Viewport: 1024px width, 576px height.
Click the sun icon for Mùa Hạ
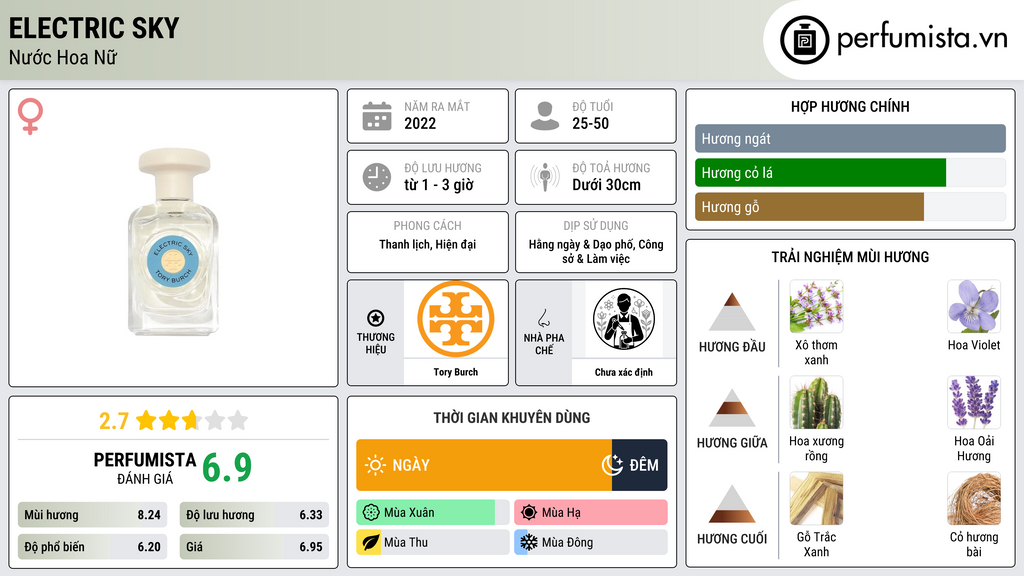(529, 513)
